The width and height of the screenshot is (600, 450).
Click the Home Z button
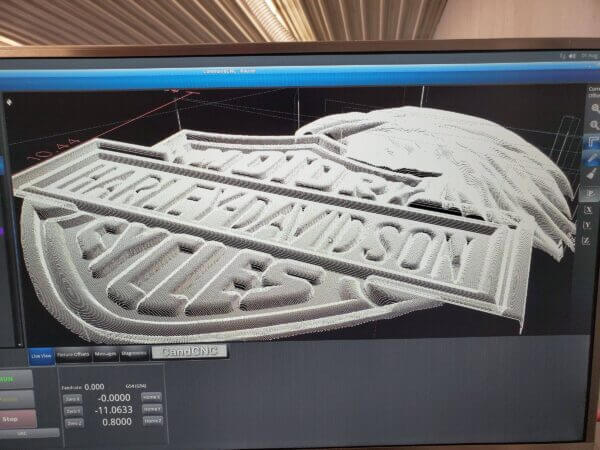click(x=153, y=421)
